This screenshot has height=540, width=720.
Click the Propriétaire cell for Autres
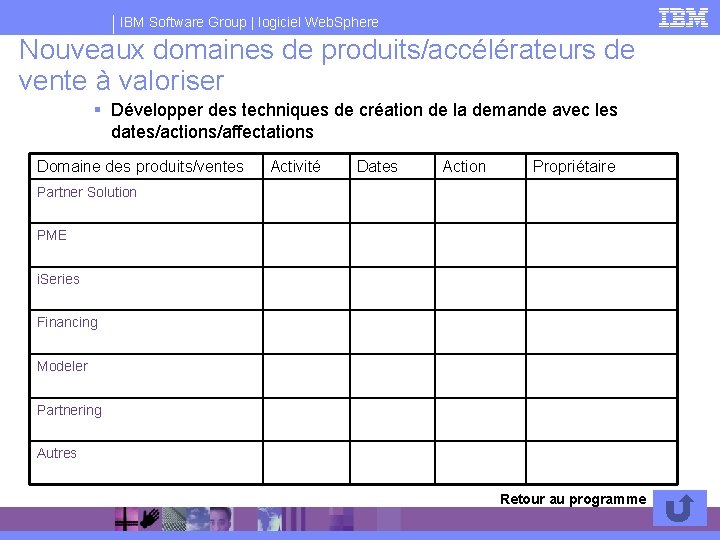(x=601, y=462)
